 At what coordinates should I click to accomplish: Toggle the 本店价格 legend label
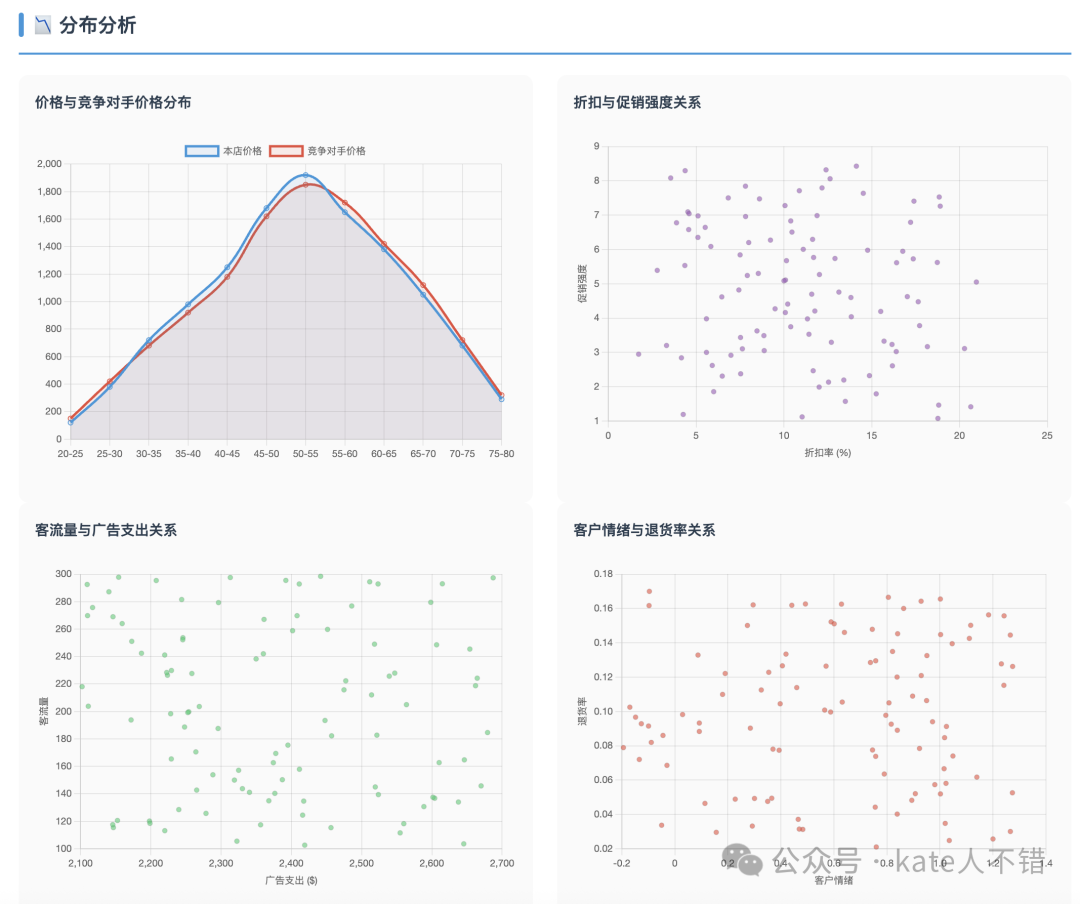242,151
